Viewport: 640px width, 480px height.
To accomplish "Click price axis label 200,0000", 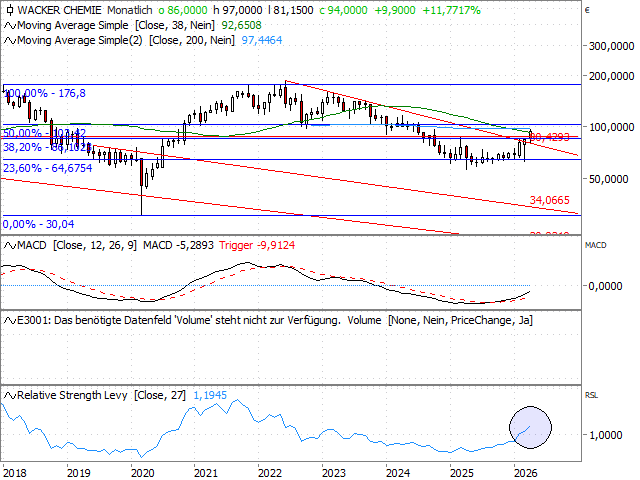I will point(611,76).
